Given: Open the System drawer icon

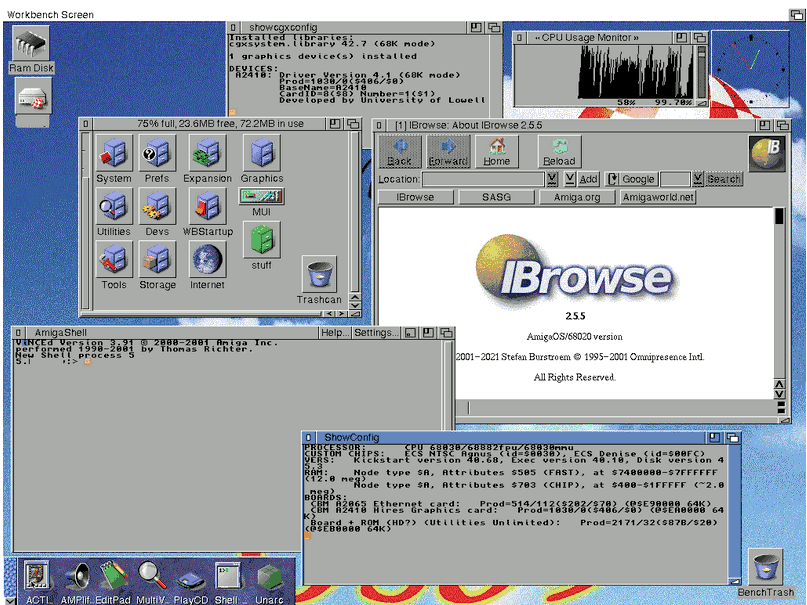Looking at the screenshot, I should pos(113,155).
